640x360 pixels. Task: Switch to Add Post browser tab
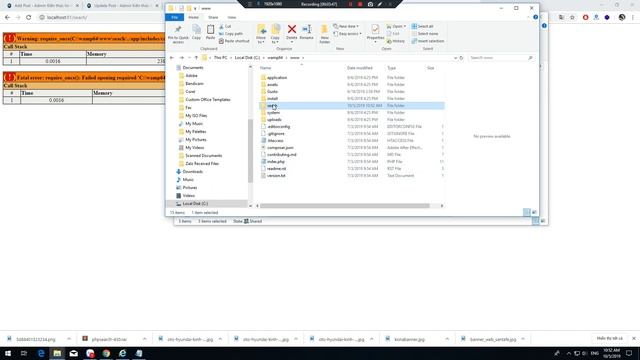coord(42,6)
